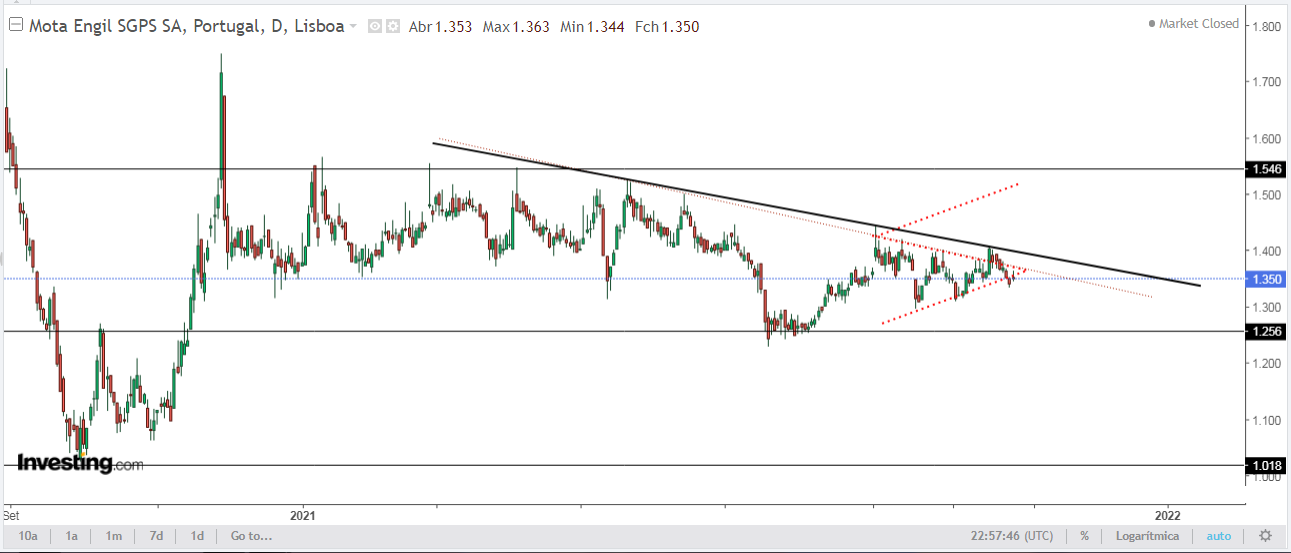
Task: Click the 1.700 price axis label
Action: coord(1267,82)
